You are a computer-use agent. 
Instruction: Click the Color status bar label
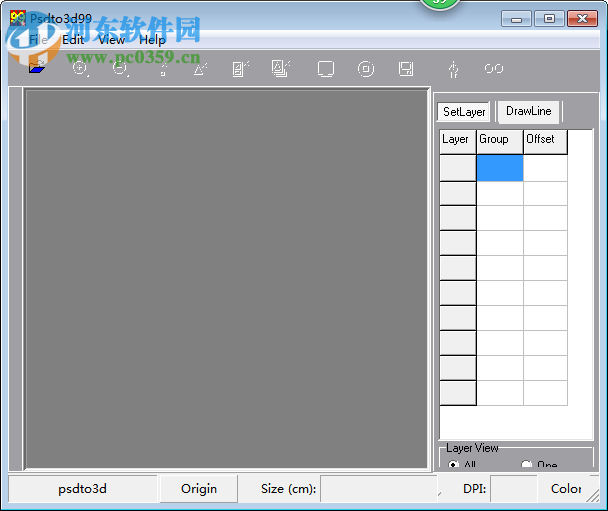pos(566,489)
